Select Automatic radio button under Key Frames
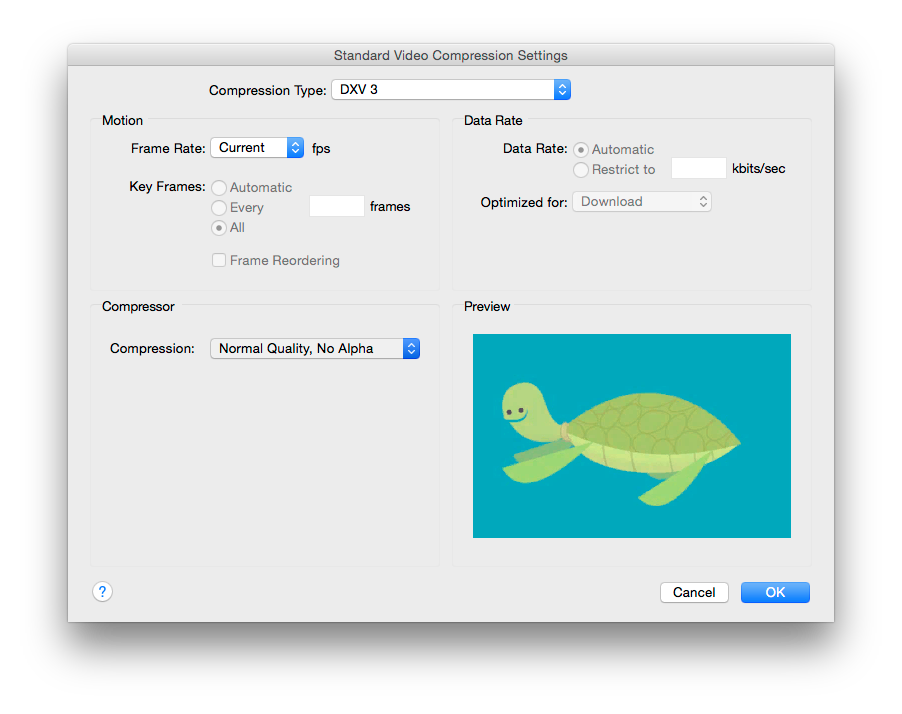902x714 pixels. [x=219, y=188]
